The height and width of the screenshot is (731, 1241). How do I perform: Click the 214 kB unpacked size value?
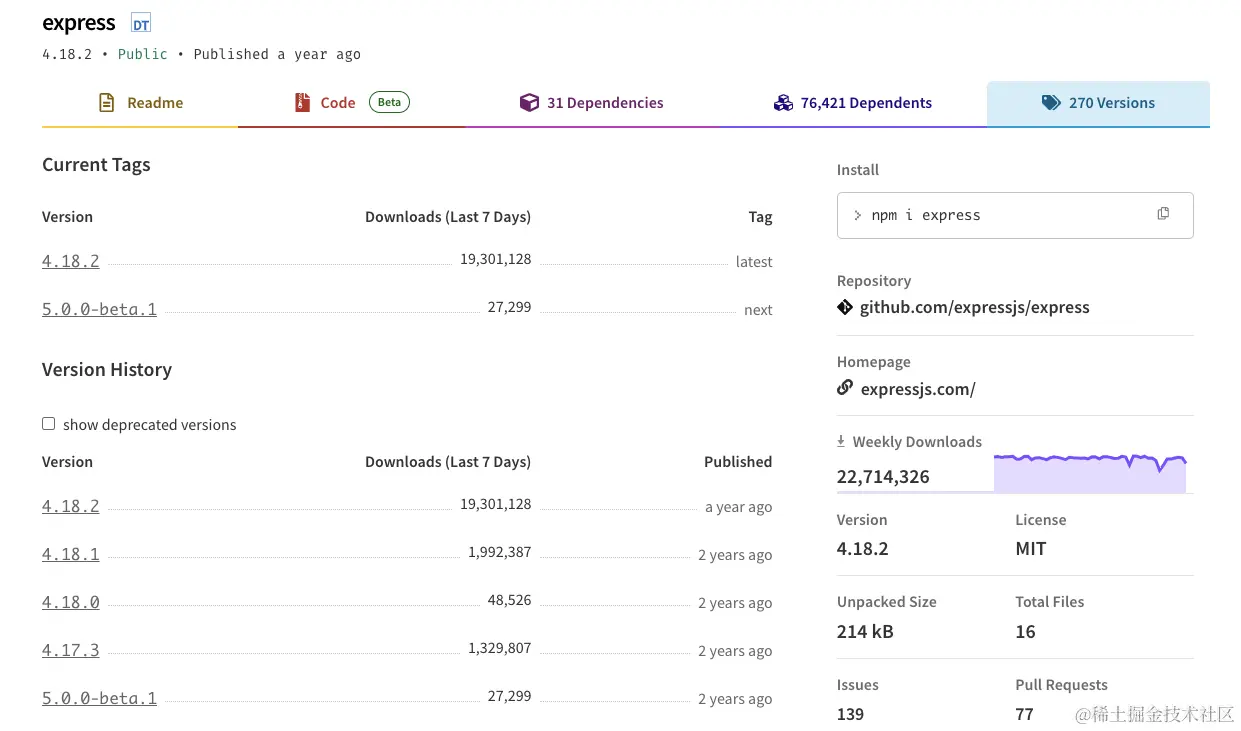tap(865, 632)
